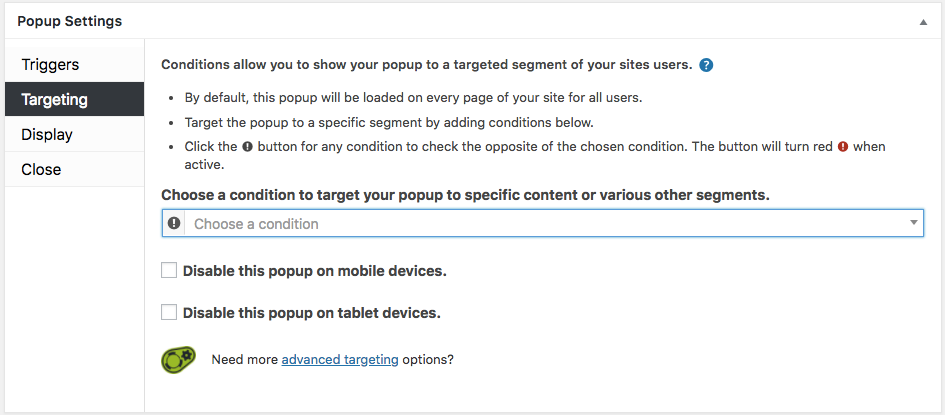Click the black exclamation icon in instructions text
The width and height of the screenshot is (945, 415).
tap(247, 146)
